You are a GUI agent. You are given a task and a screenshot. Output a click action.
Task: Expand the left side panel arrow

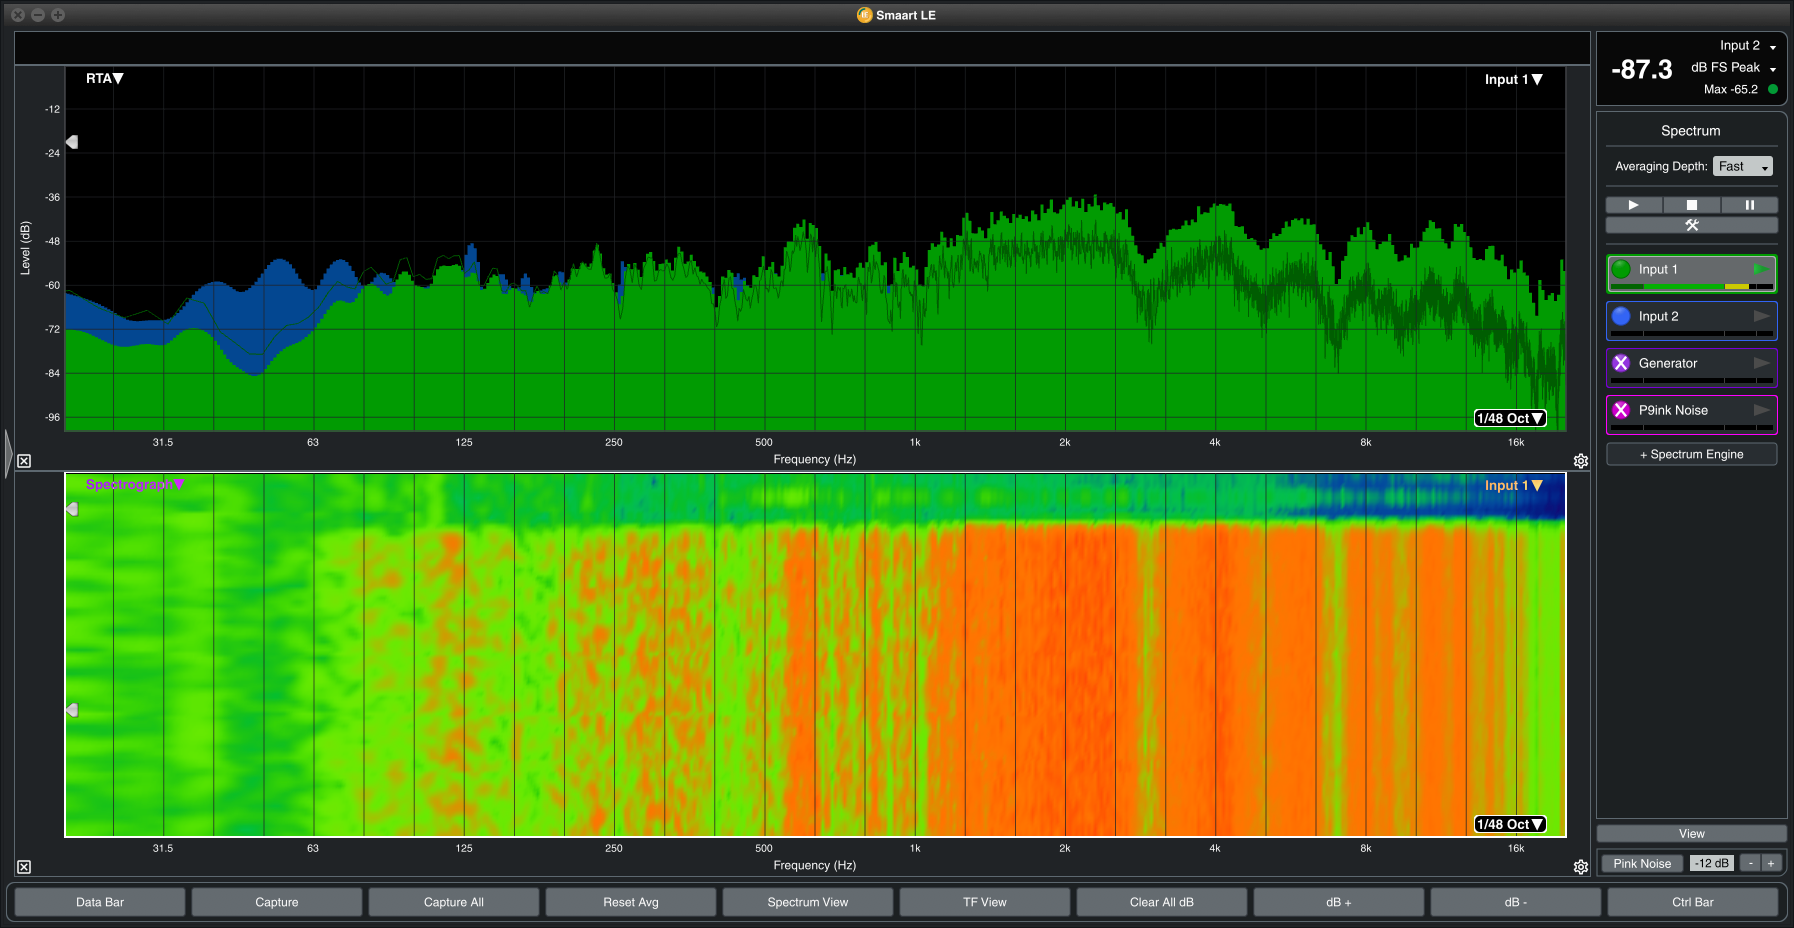pyautogui.click(x=8, y=454)
